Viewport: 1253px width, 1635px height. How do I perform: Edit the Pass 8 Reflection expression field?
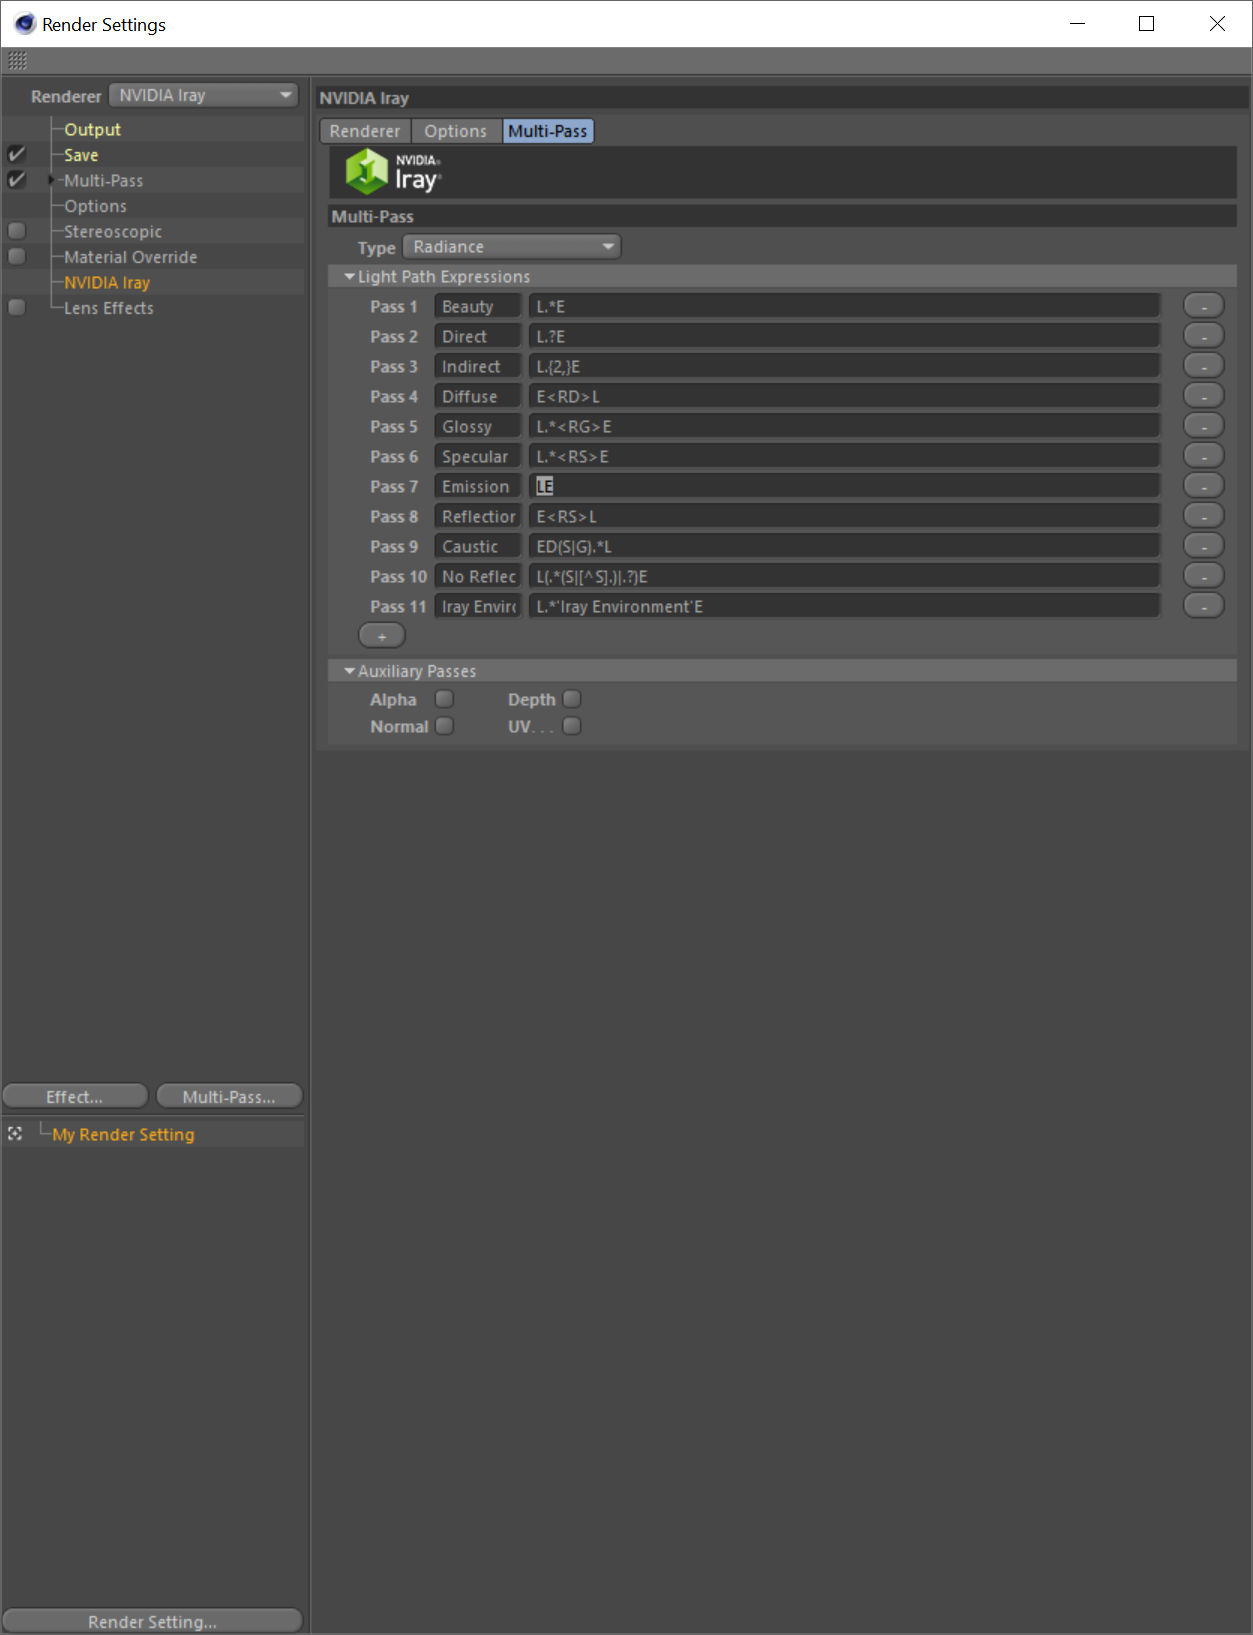(845, 517)
